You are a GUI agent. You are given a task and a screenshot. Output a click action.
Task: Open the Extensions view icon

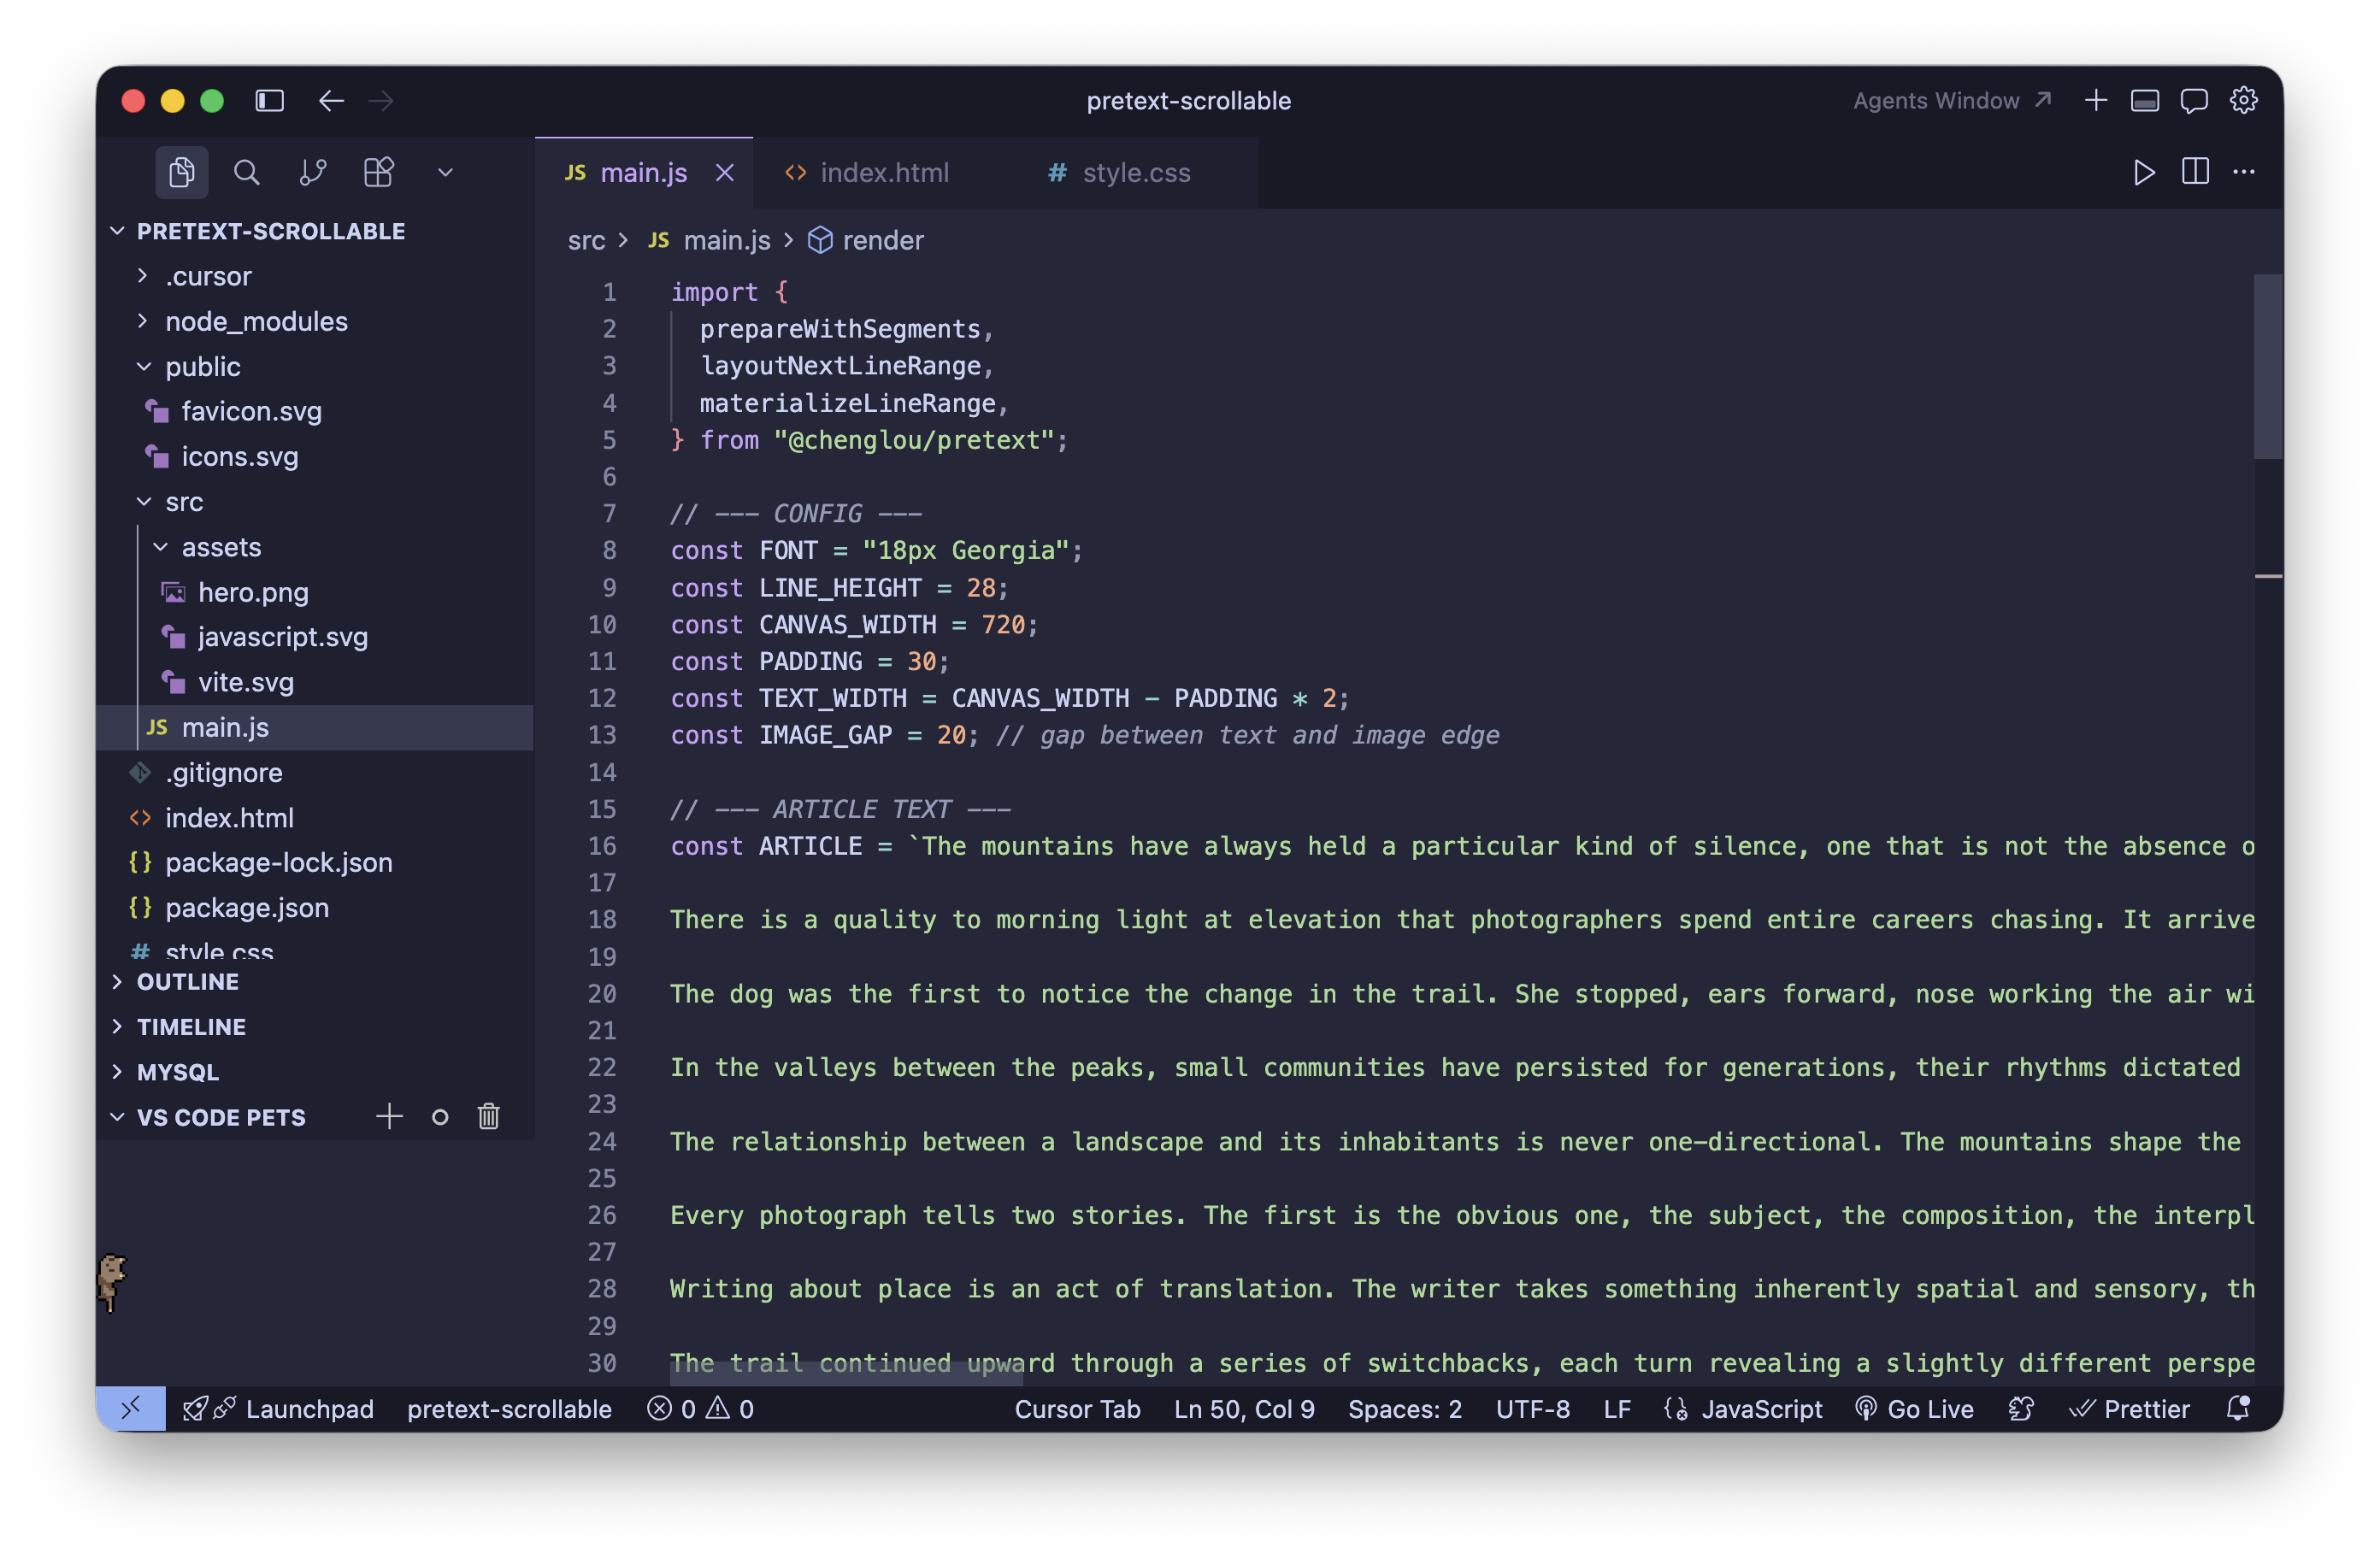379,172
